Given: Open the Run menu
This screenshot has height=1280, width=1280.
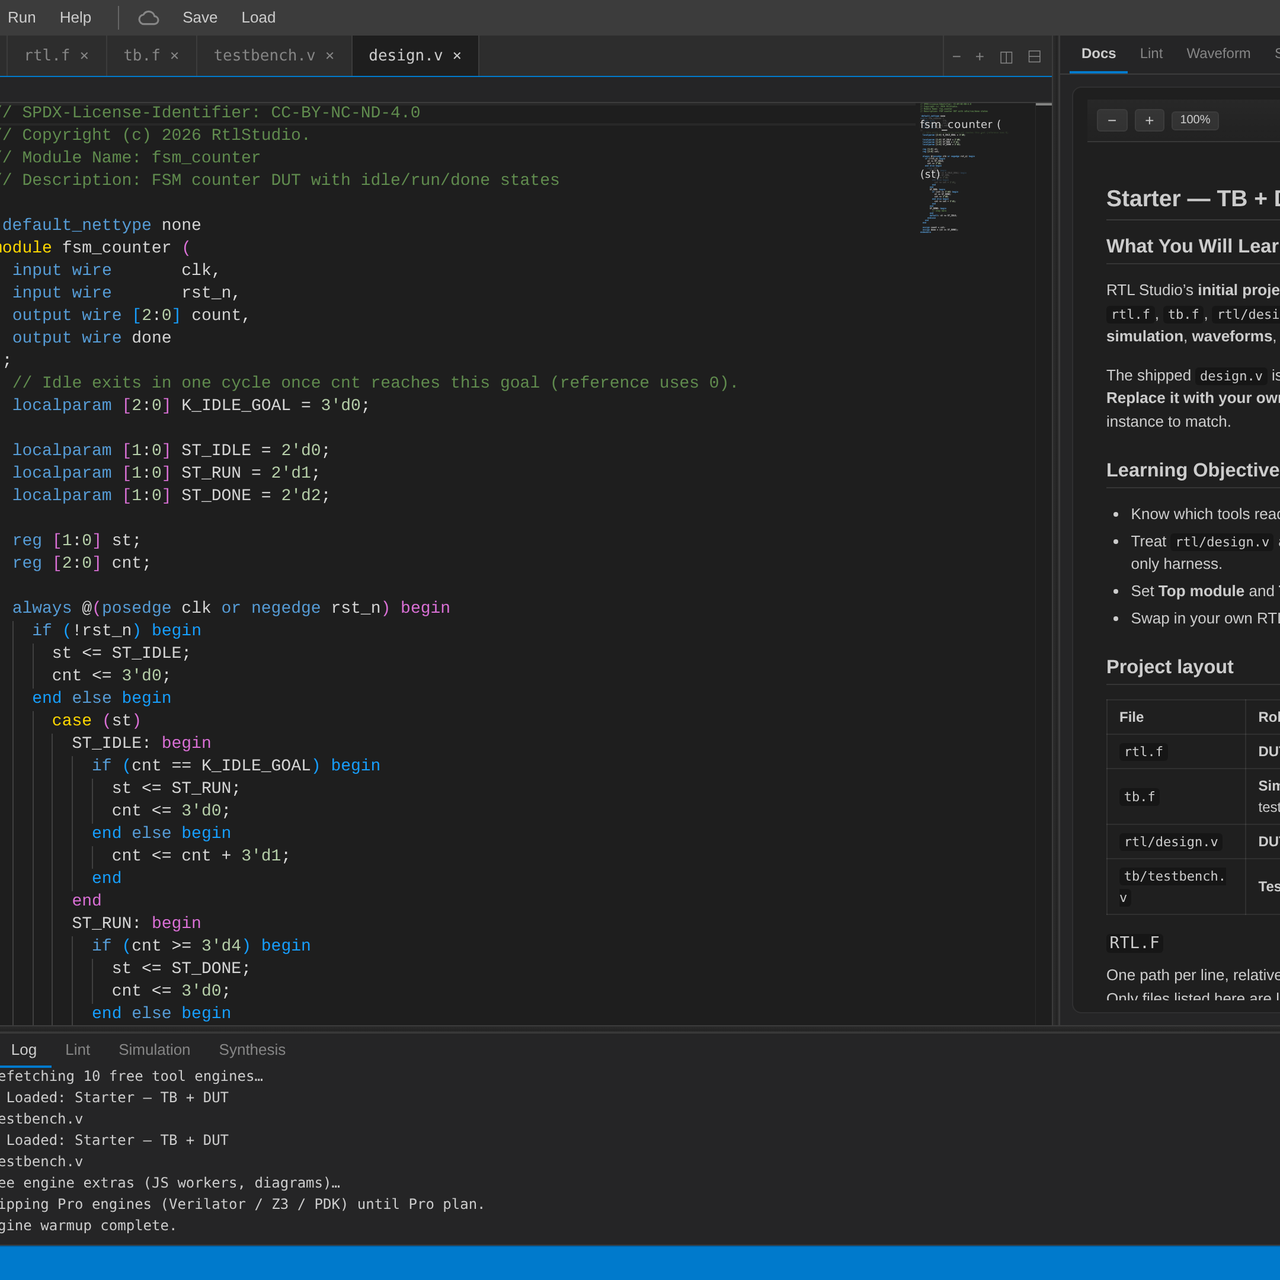Looking at the screenshot, I should click(x=21, y=18).
